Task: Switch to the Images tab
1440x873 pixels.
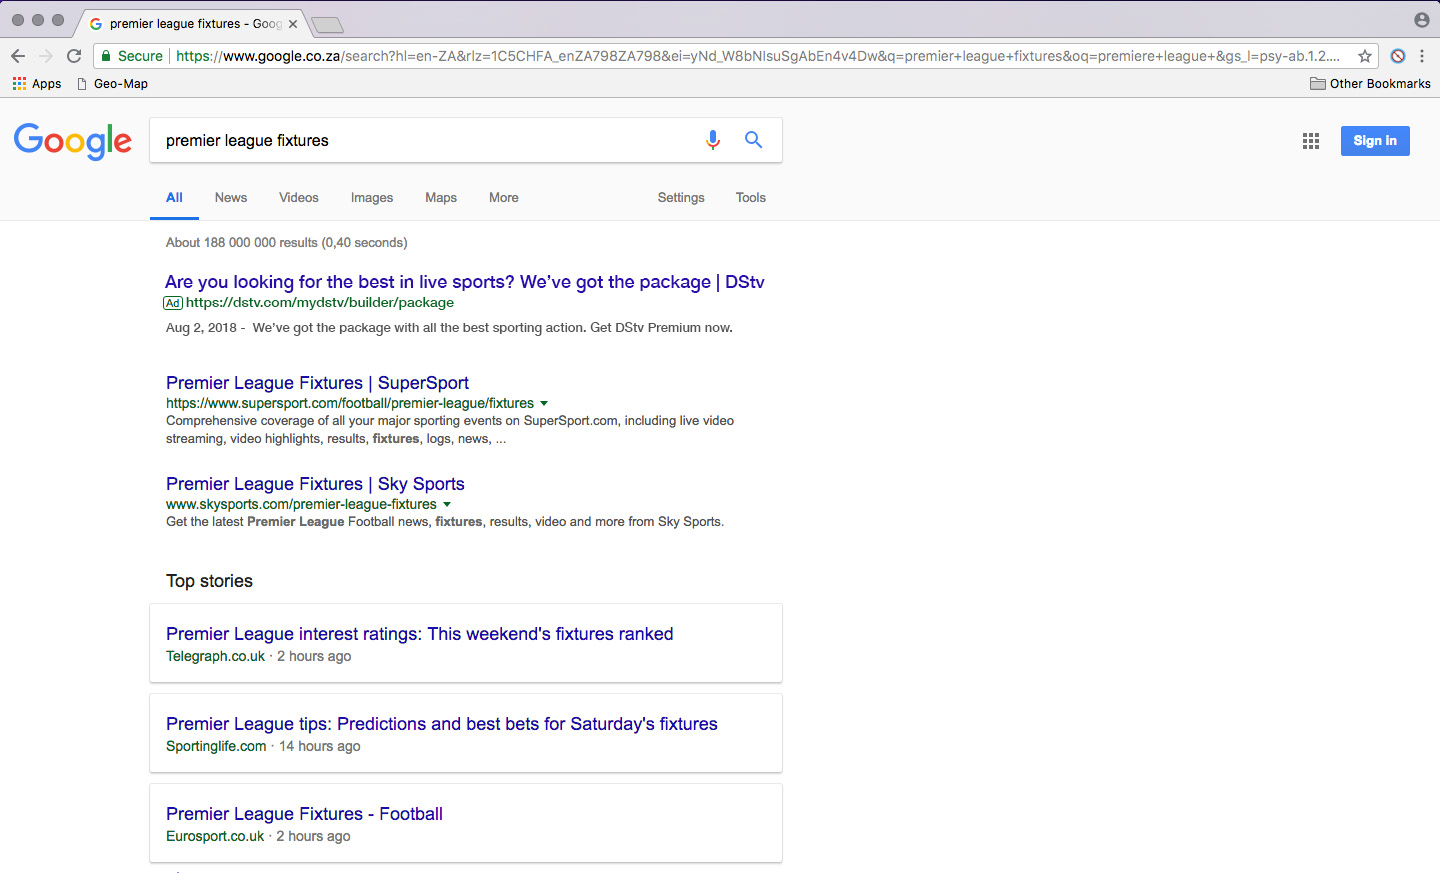Action: [x=372, y=198]
